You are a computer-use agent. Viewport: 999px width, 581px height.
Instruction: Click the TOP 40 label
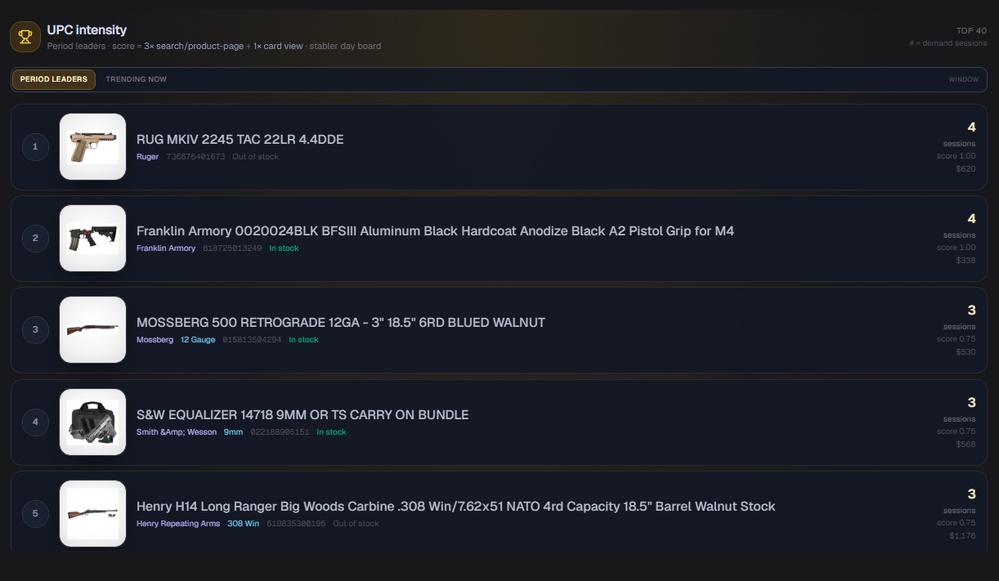(971, 31)
